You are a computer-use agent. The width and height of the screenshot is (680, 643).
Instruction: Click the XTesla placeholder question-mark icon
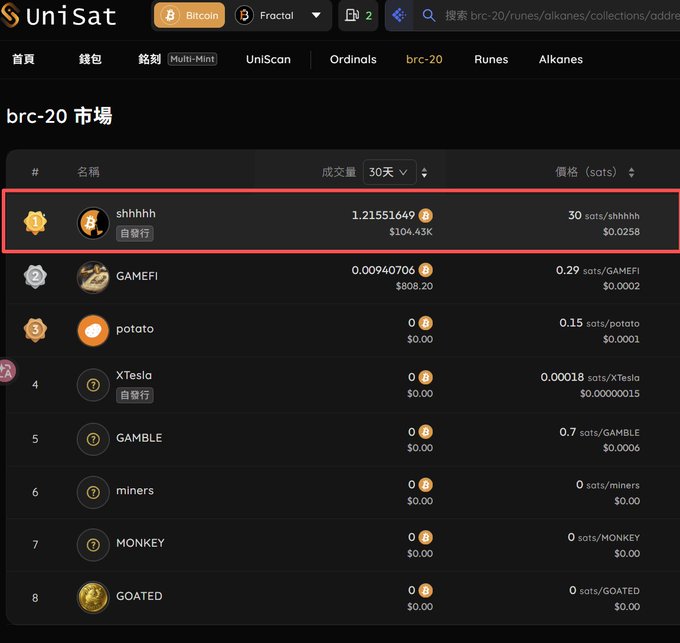[x=93, y=385]
